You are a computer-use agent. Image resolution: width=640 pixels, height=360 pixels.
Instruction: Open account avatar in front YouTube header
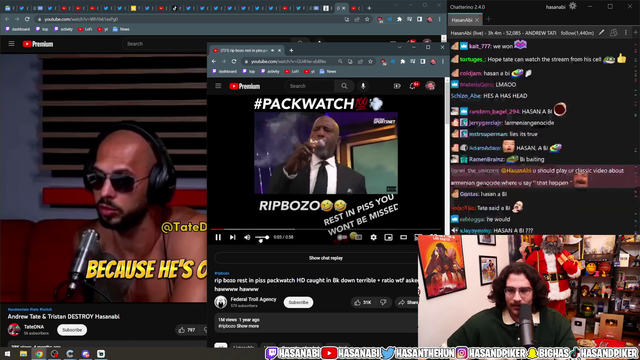pyautogui.click(x=430, y=86)
